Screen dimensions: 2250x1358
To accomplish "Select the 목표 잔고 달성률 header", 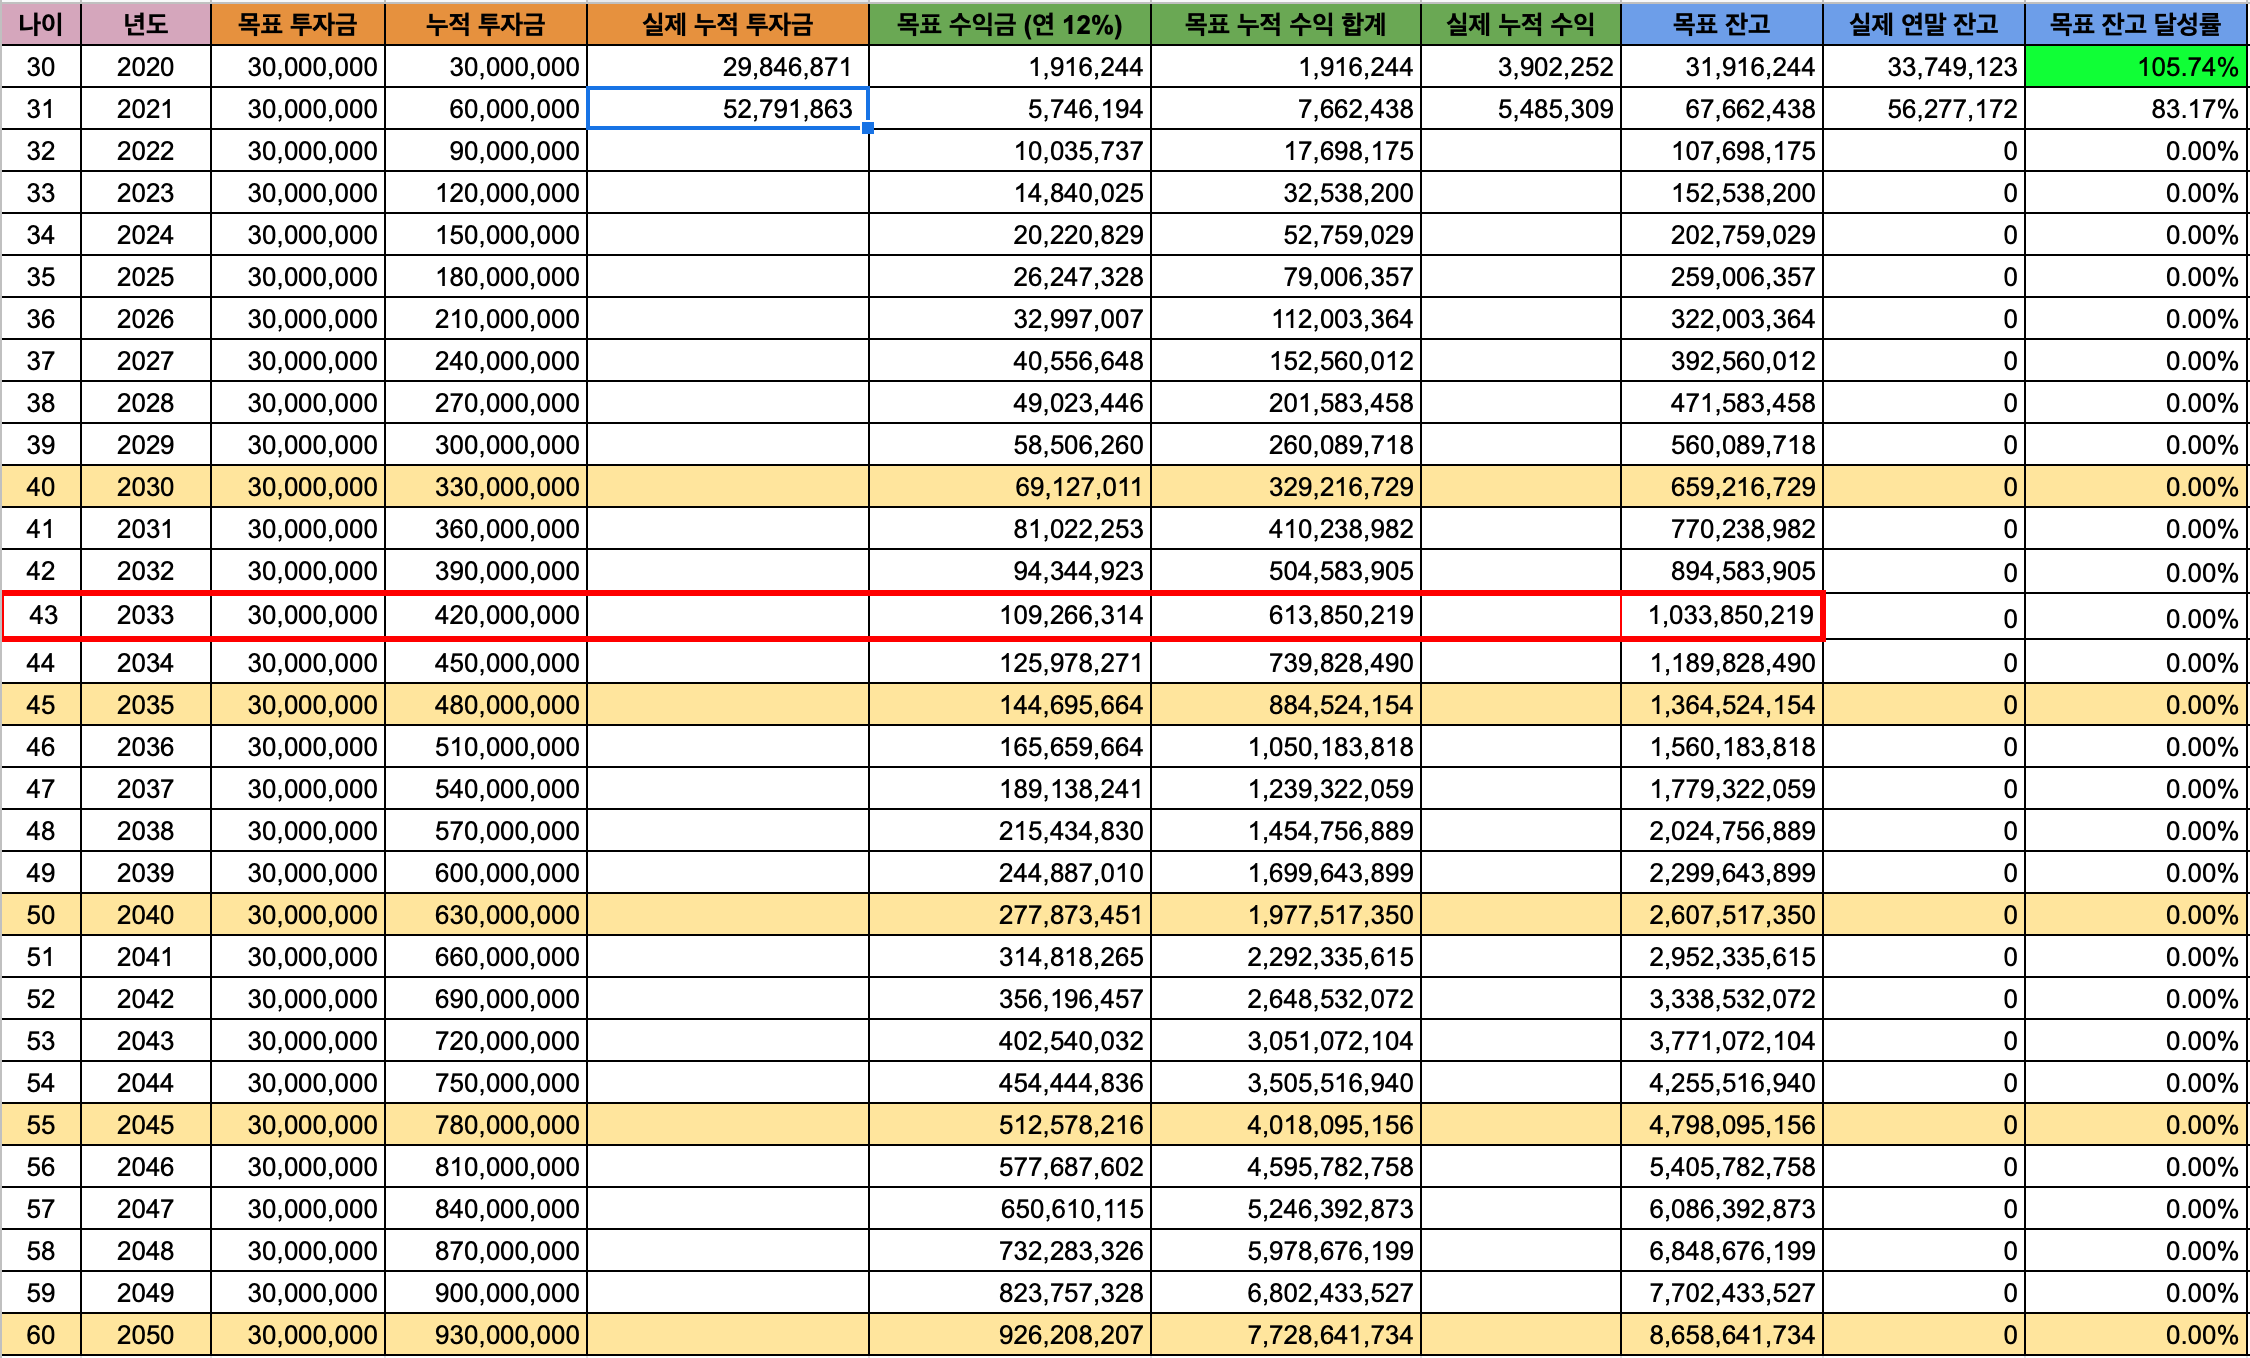I will (x=2136, y=23).
